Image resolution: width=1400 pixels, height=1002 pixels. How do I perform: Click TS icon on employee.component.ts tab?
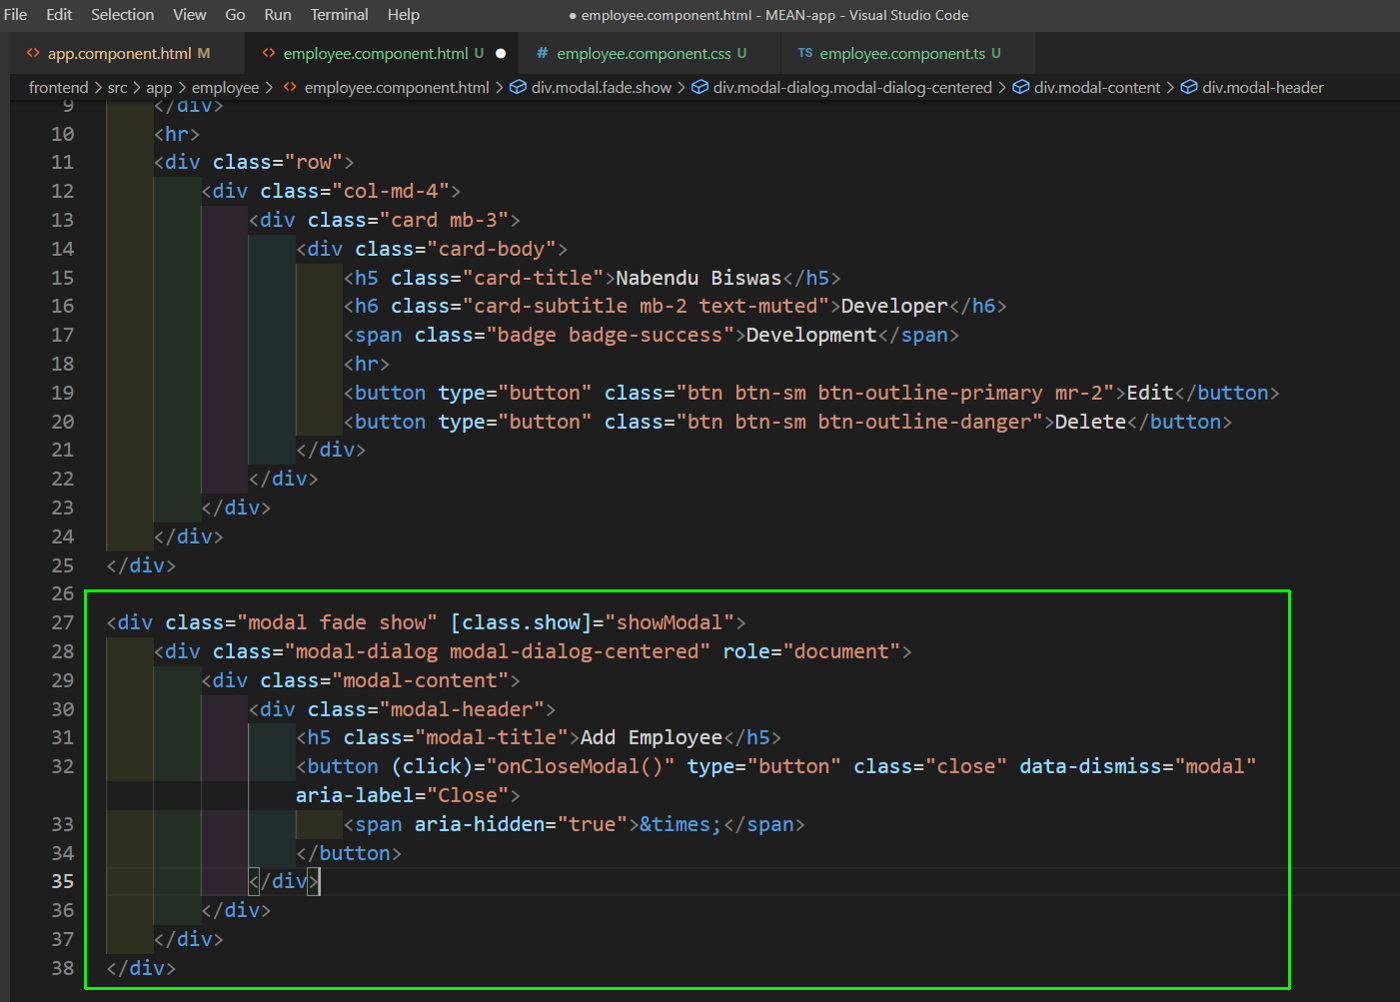(805, 53)
